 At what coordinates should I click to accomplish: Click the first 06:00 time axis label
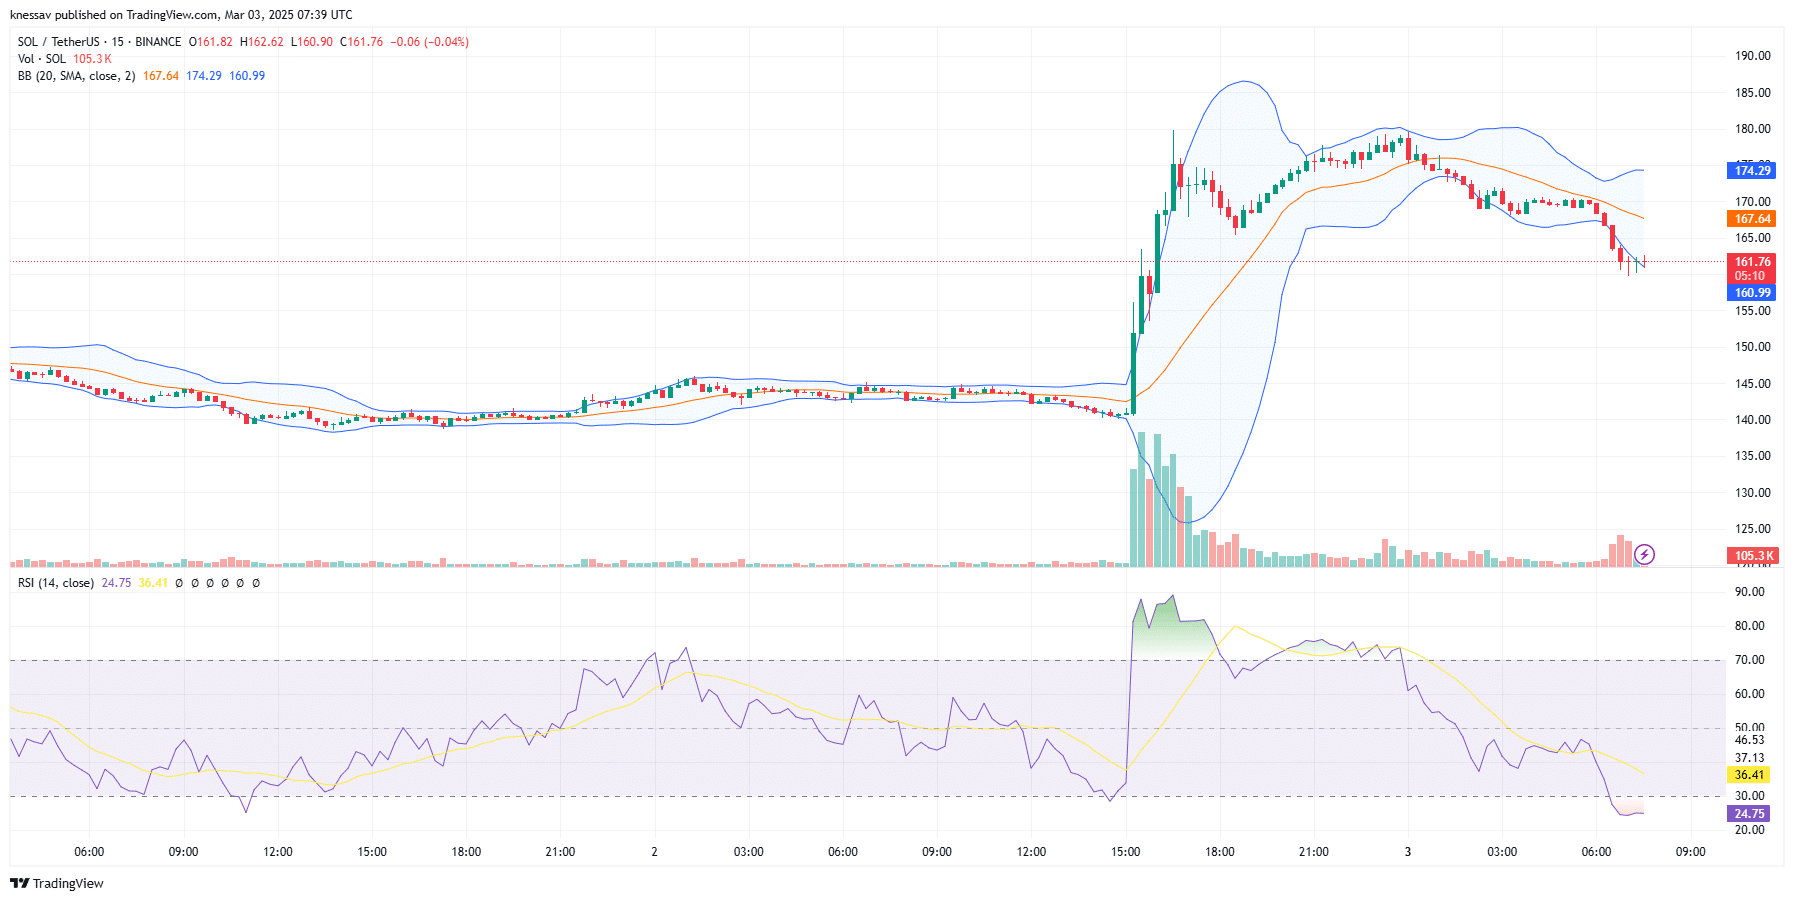pos(89,852)
